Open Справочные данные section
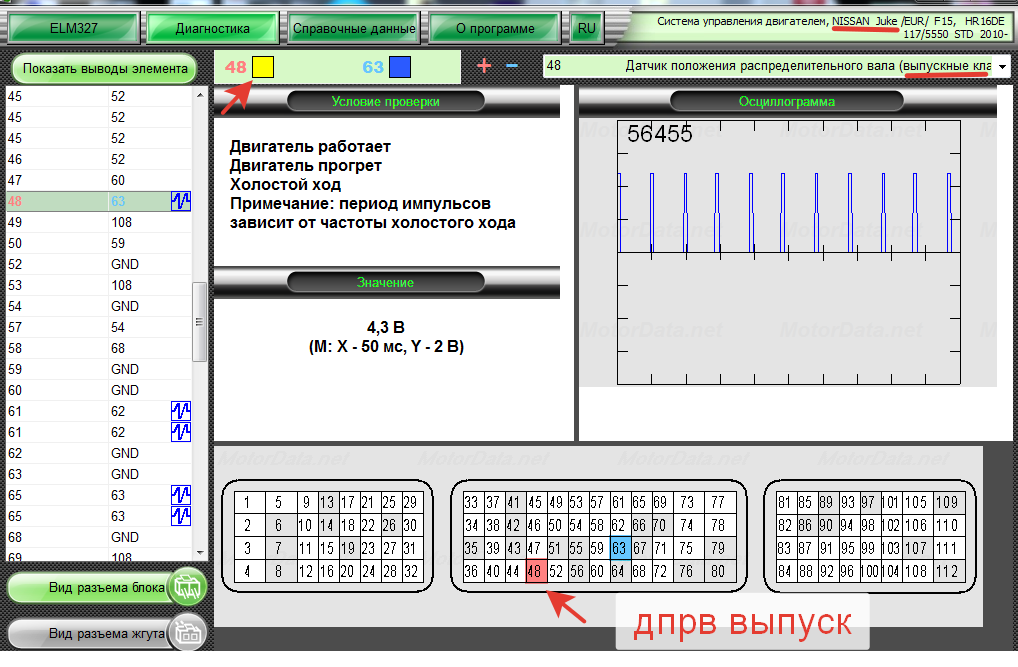This screenshot has height=667, width=1018. (354, 28)
